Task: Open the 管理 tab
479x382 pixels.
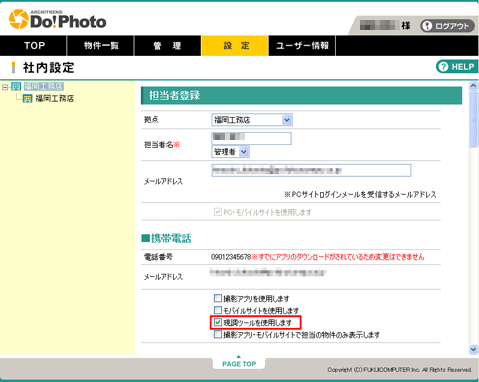Action: tap(168, 46)
